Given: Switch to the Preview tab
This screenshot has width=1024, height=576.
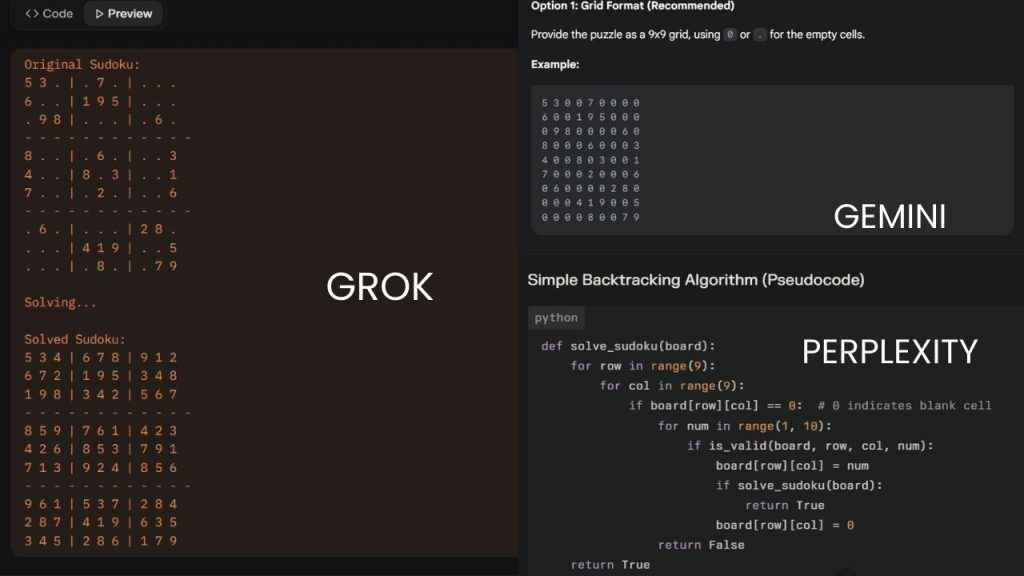Looking at the screenshot, I should [x=122, y=14].
